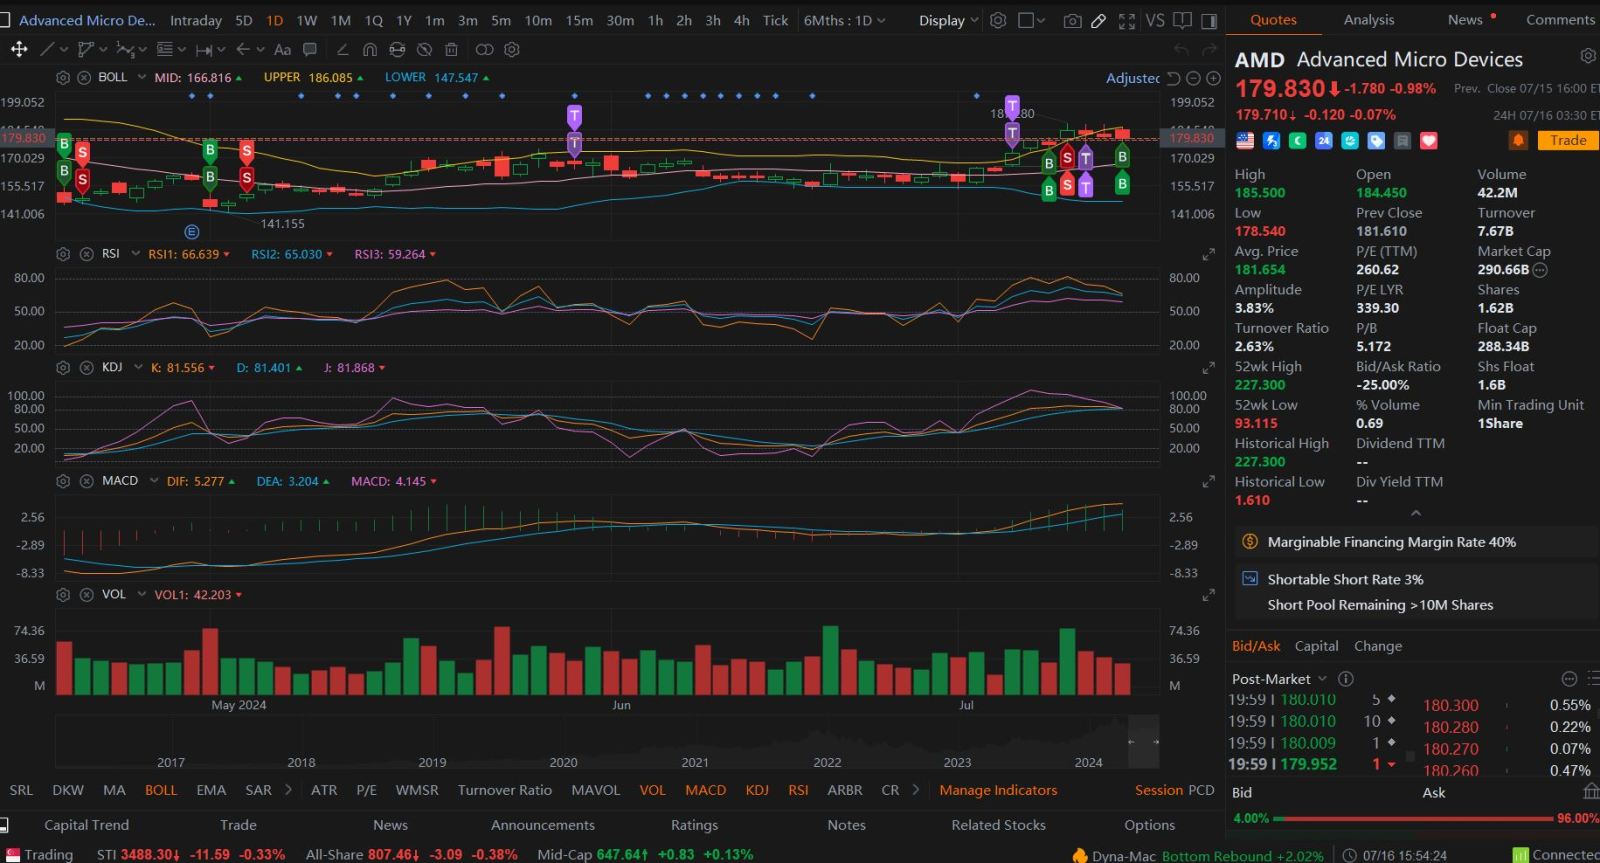This screenshot has height=863, width=1600.
Task: Open drawing toolbar gear settings
Action: coord(512,49)
